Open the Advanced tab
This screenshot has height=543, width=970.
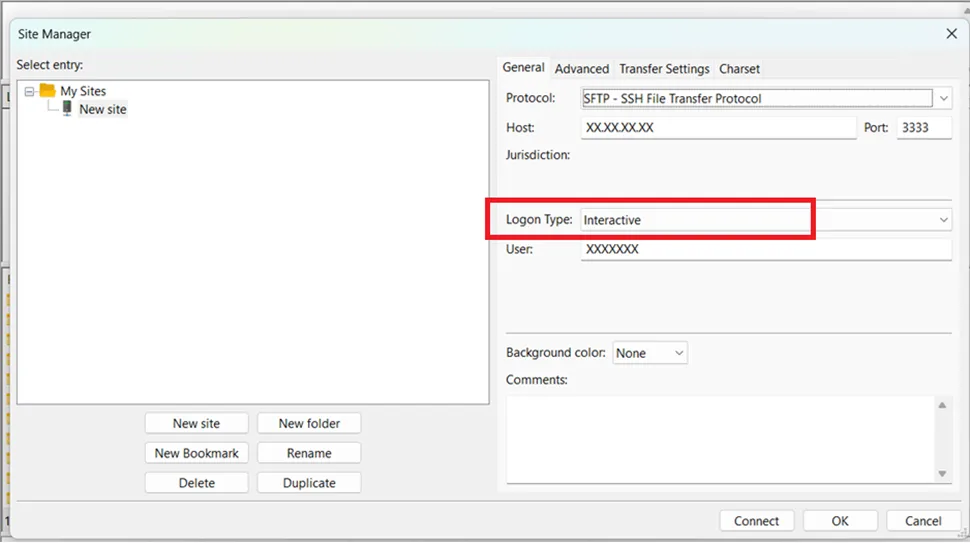tap(582, 69)
